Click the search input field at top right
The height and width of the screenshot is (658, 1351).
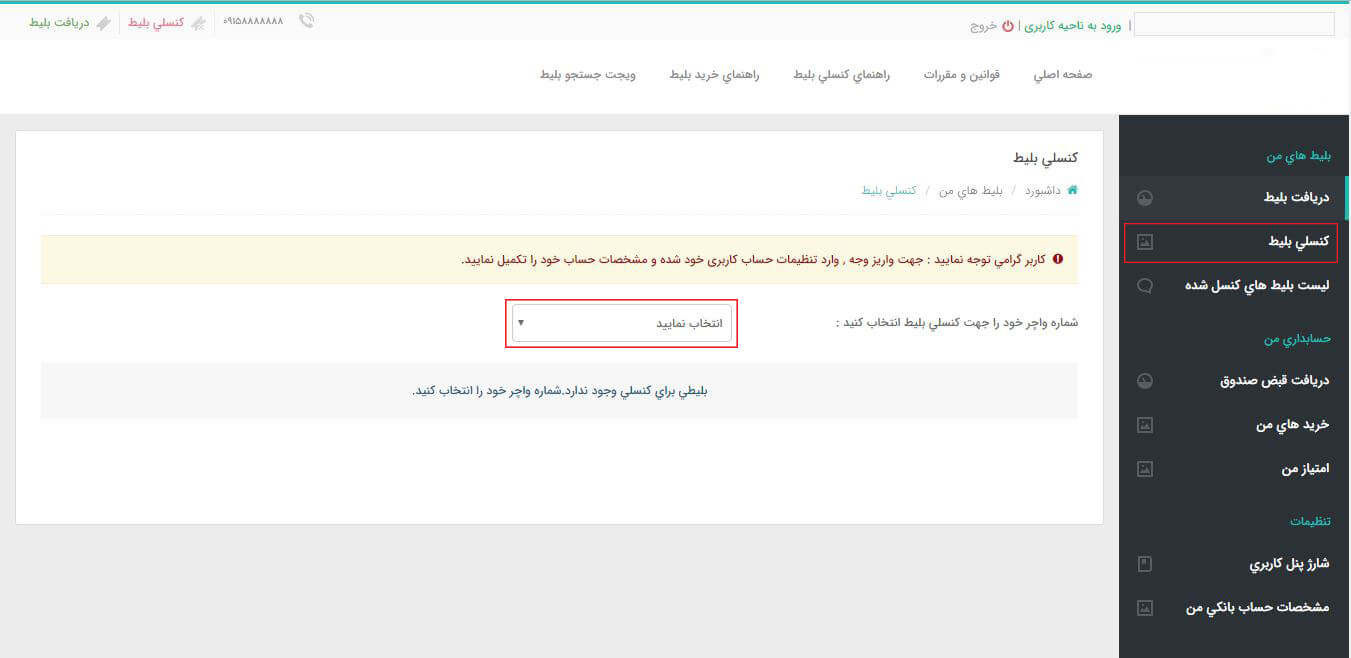[1233, 23]
